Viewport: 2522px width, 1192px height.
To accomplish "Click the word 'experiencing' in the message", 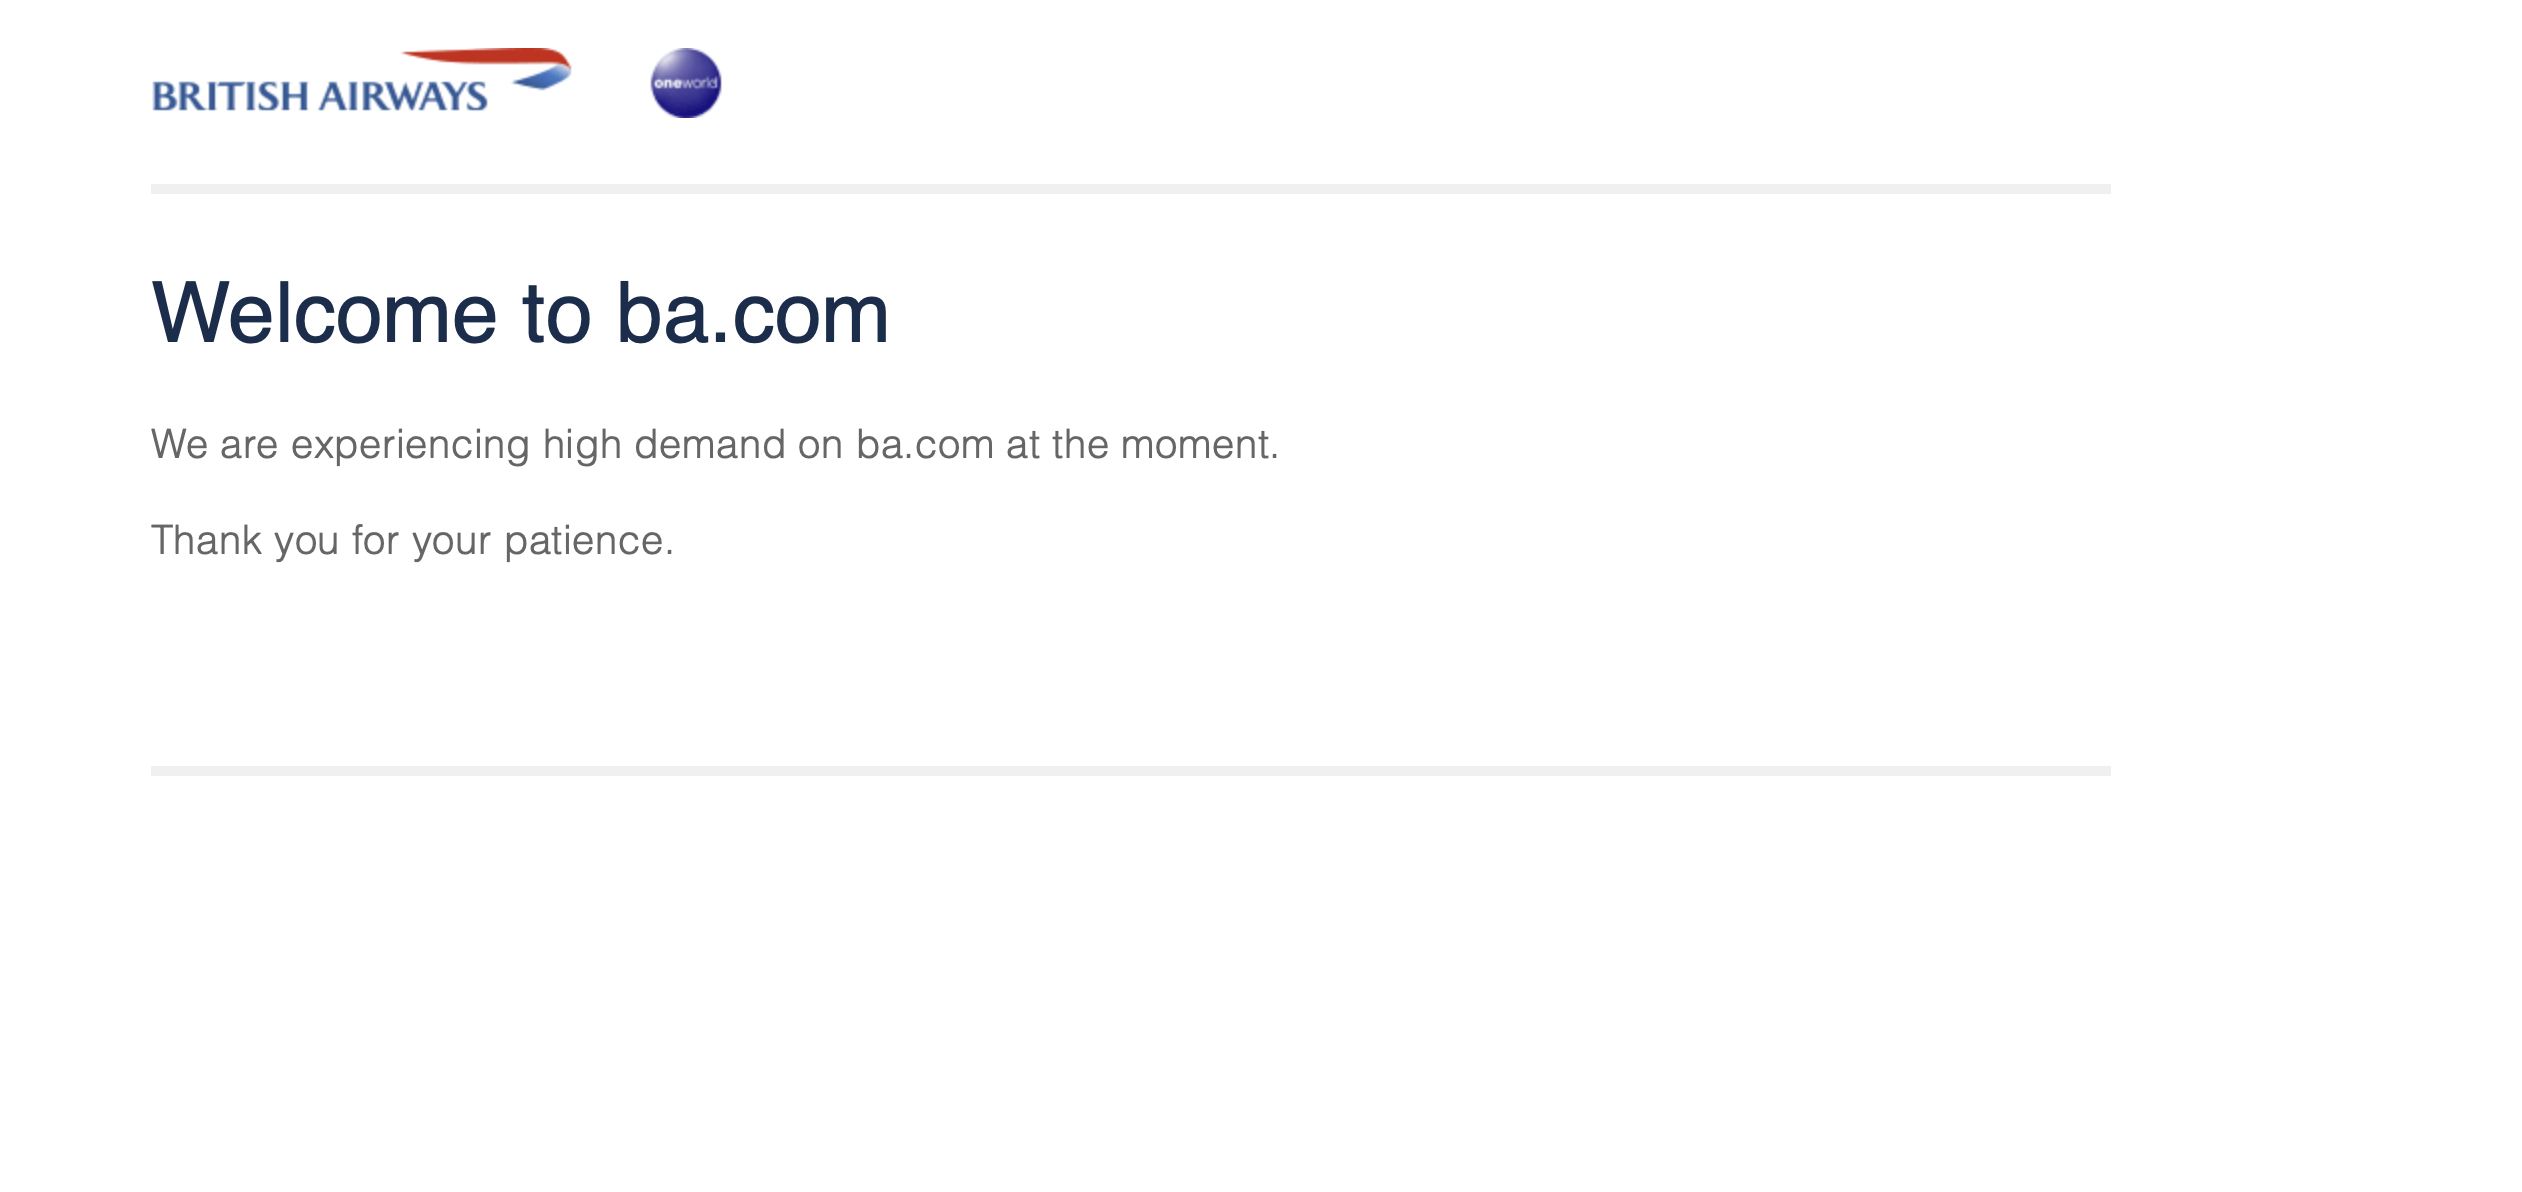I will click(410, 445).
